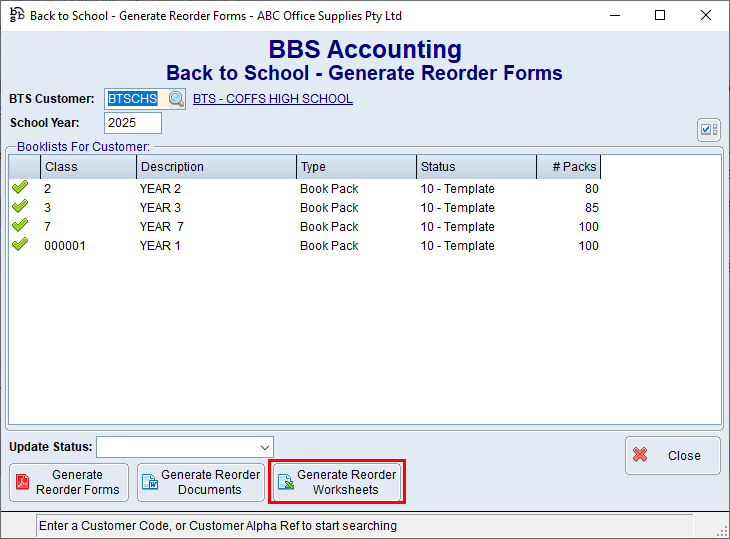
Task: Open the BTS - COFFS HIGH SCHOOL link
Action: [x=272, y=99]
